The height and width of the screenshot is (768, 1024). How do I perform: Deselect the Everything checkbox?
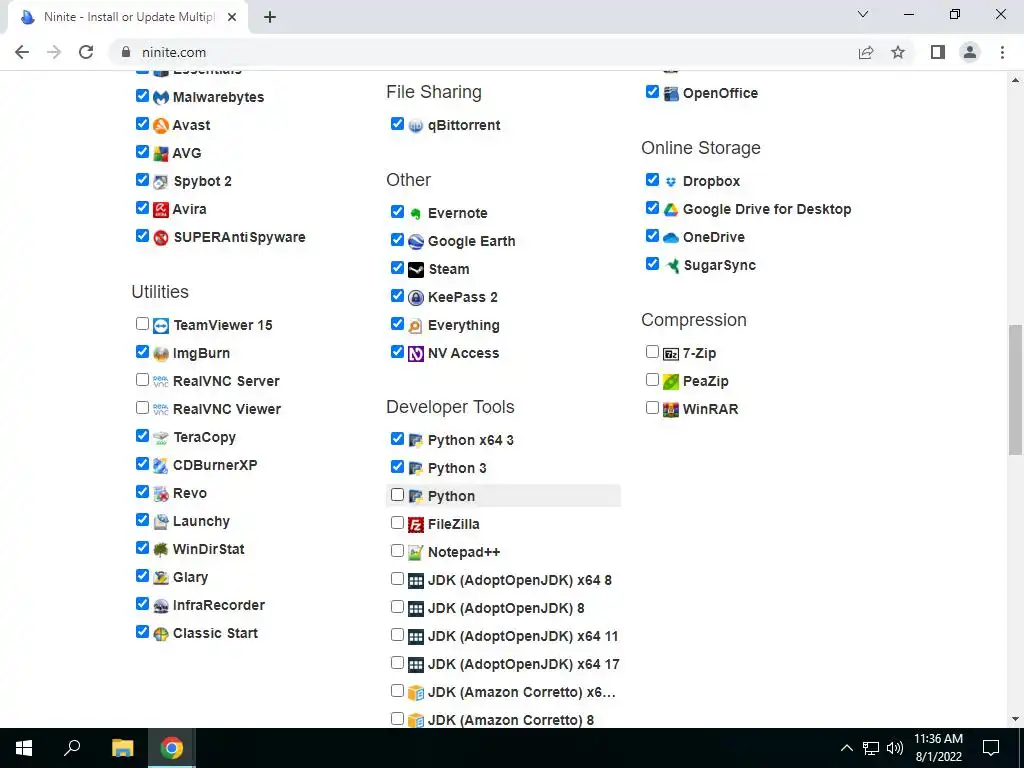tap(397, 324)
